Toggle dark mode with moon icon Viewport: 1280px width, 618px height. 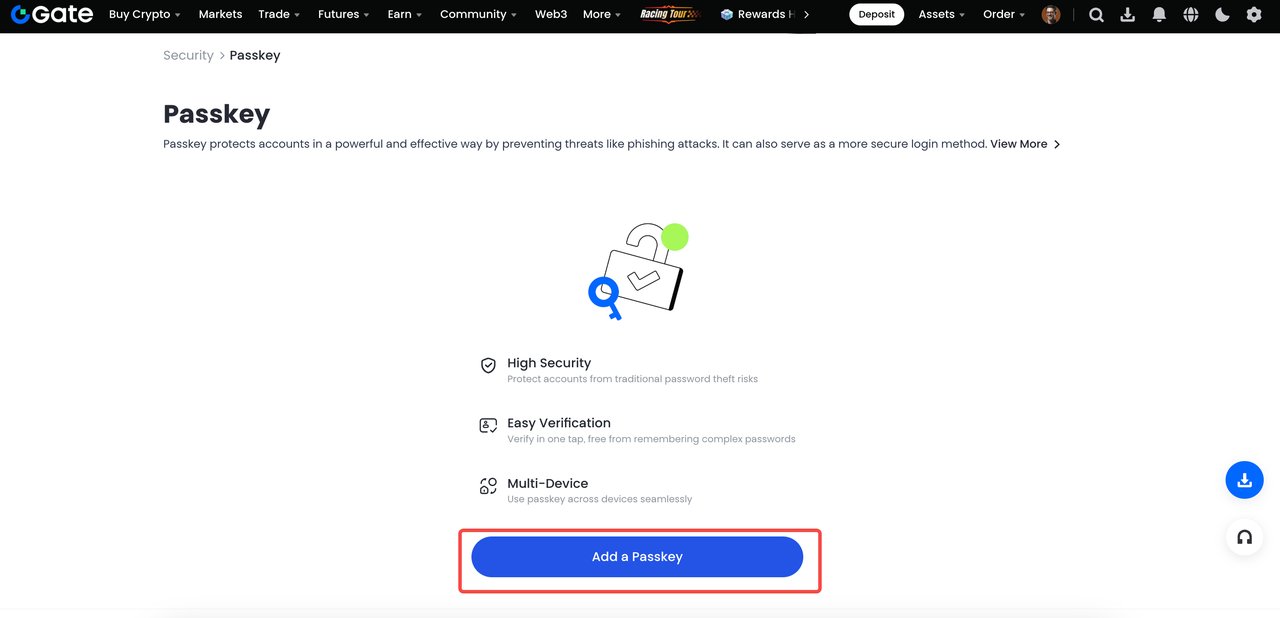click(1222, 15)
